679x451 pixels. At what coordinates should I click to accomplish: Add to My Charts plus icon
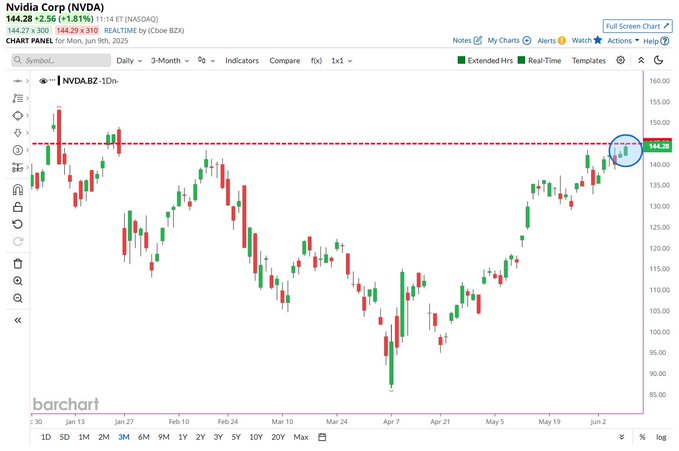527,40
